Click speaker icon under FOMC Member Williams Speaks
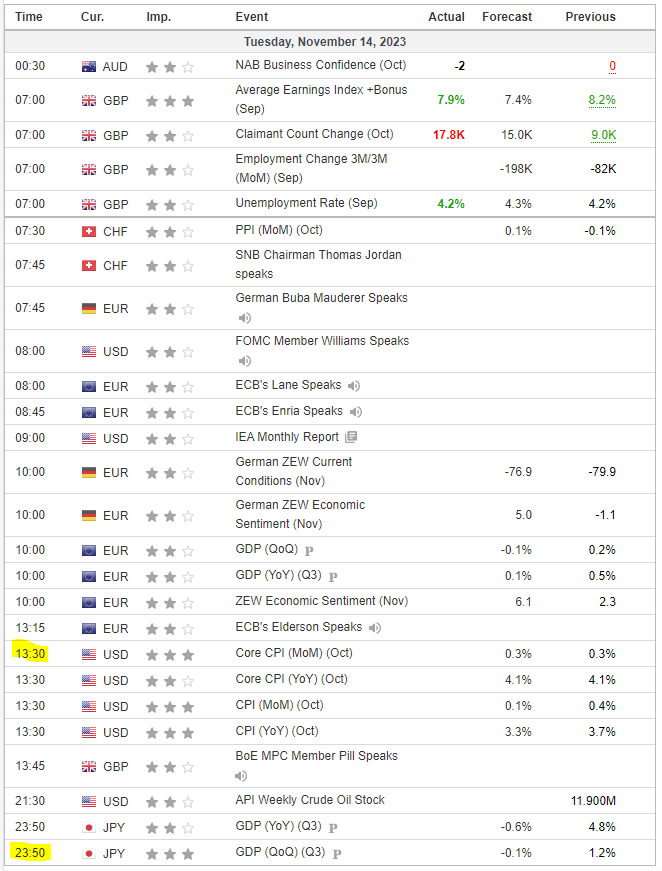662x871 pixels. pos(244,361)
